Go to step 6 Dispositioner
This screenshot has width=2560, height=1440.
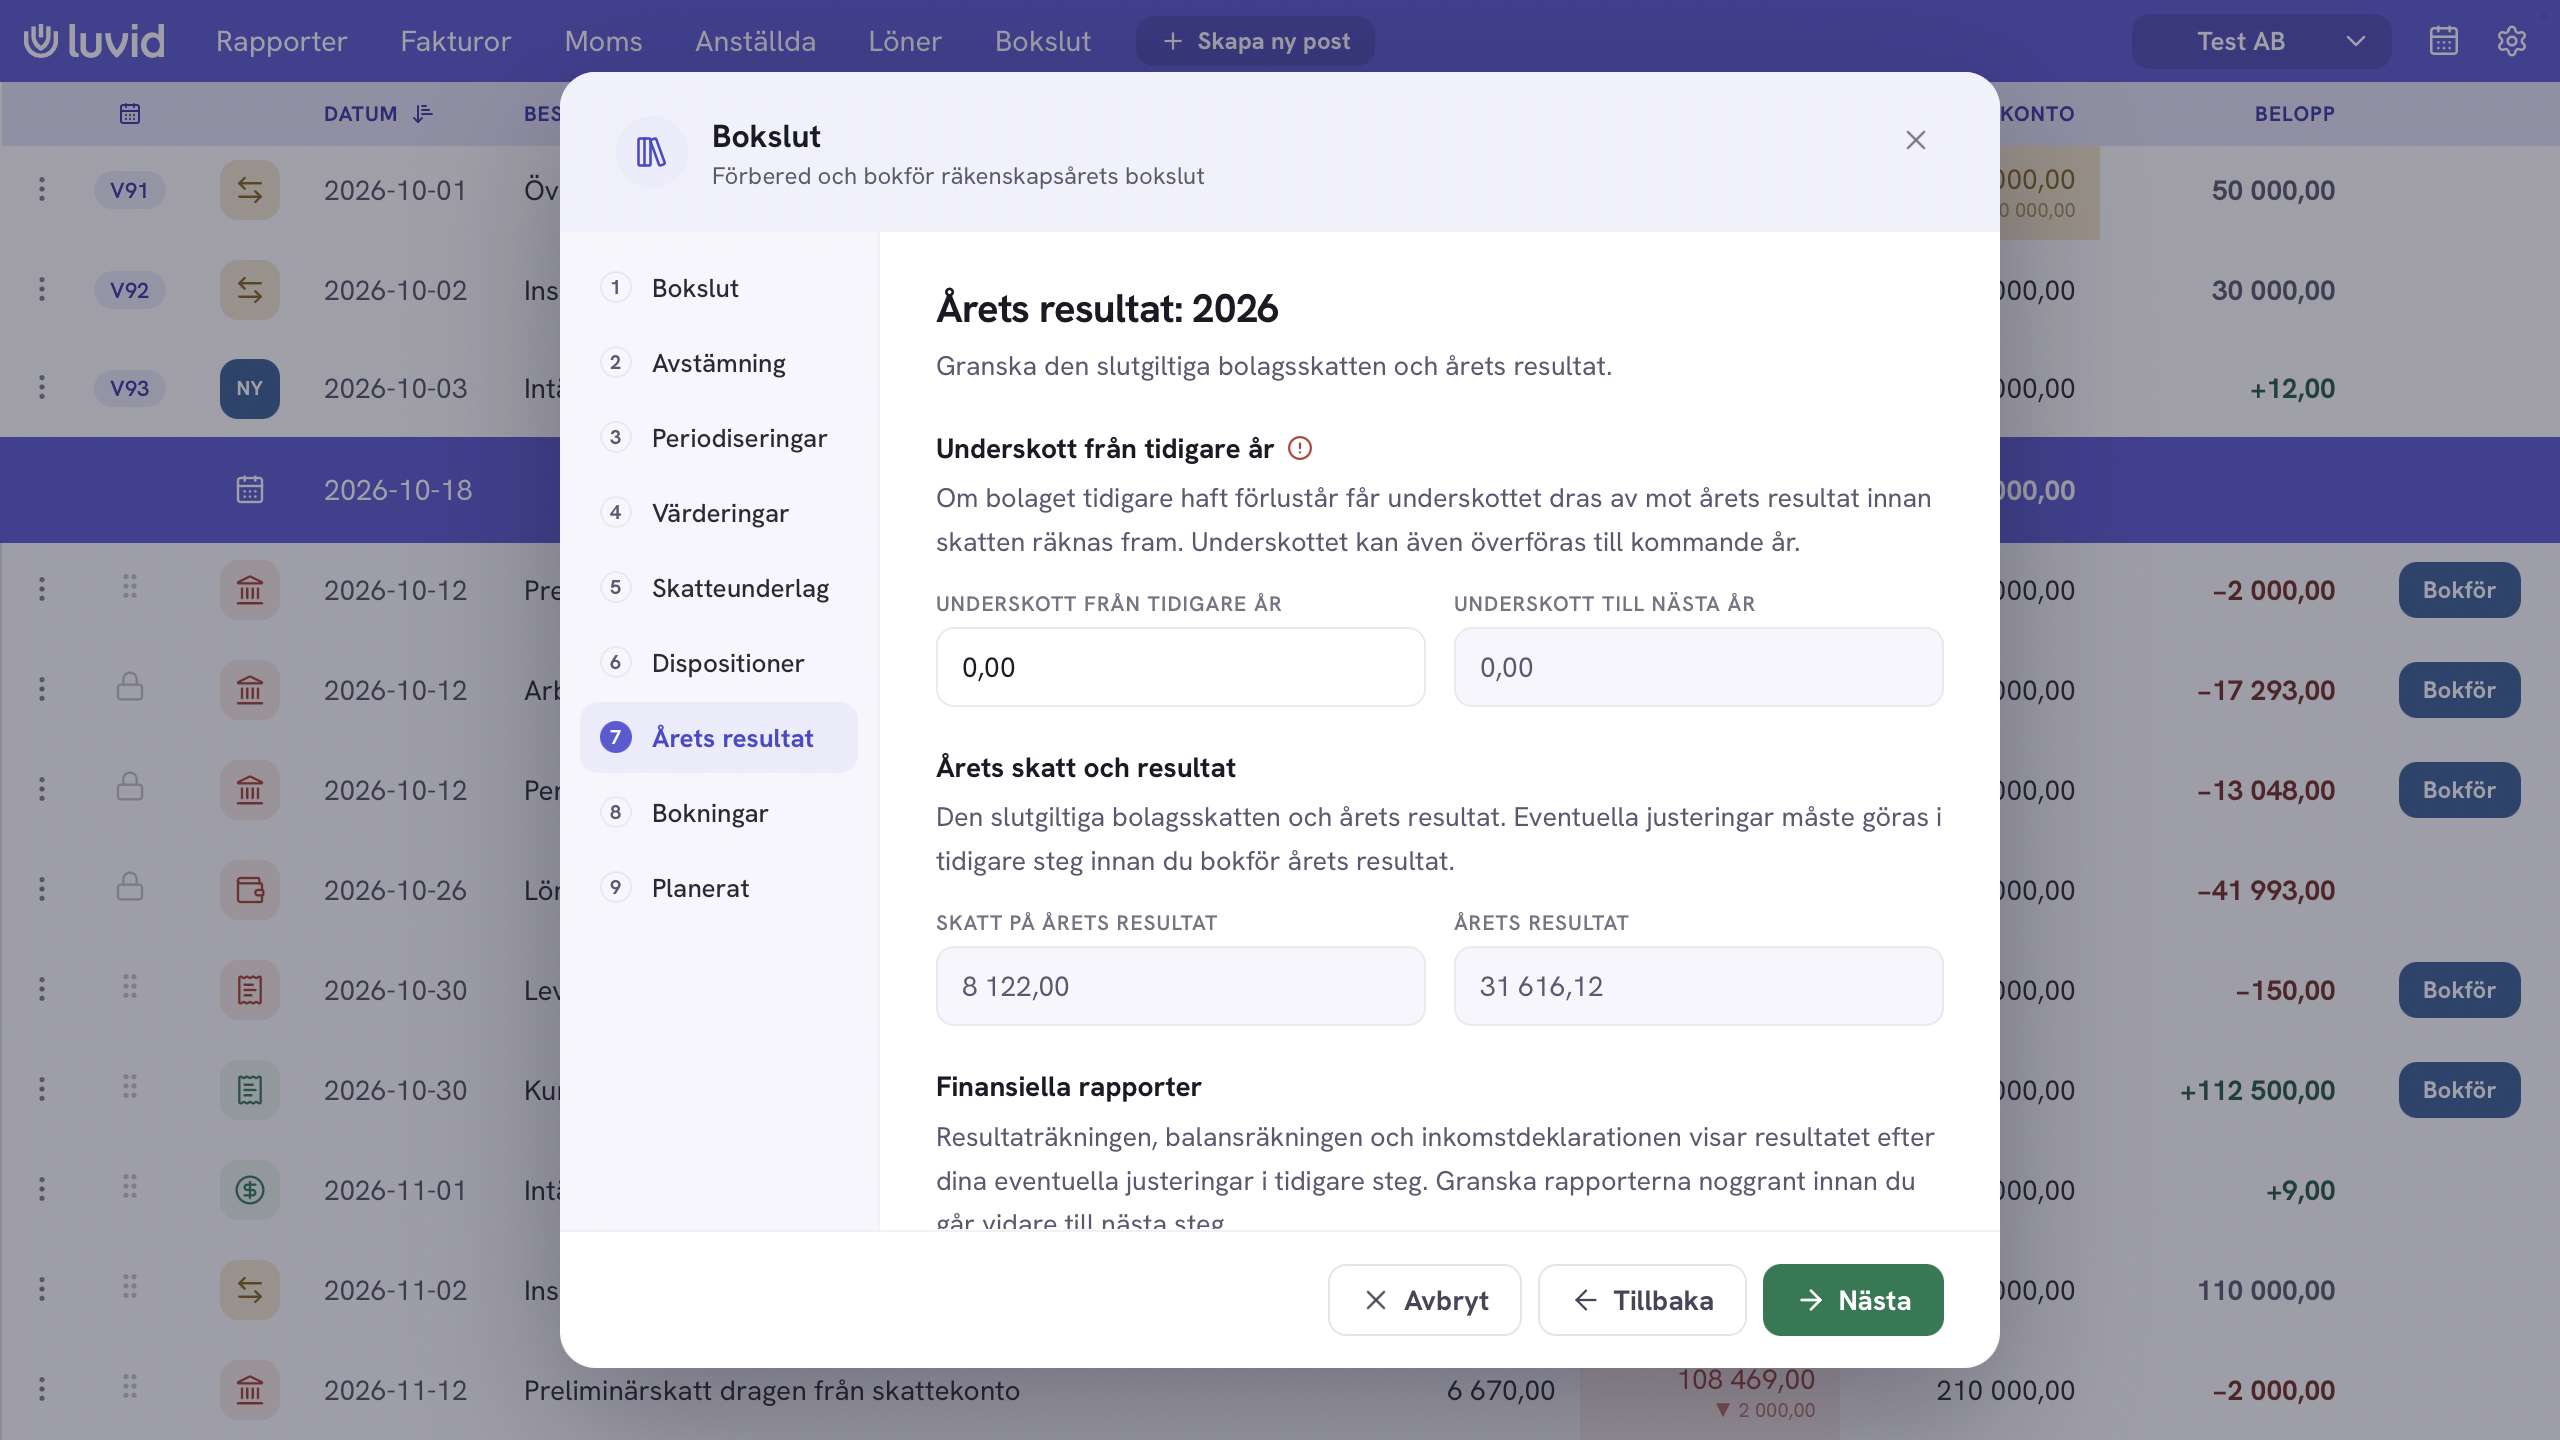(718, 663)
